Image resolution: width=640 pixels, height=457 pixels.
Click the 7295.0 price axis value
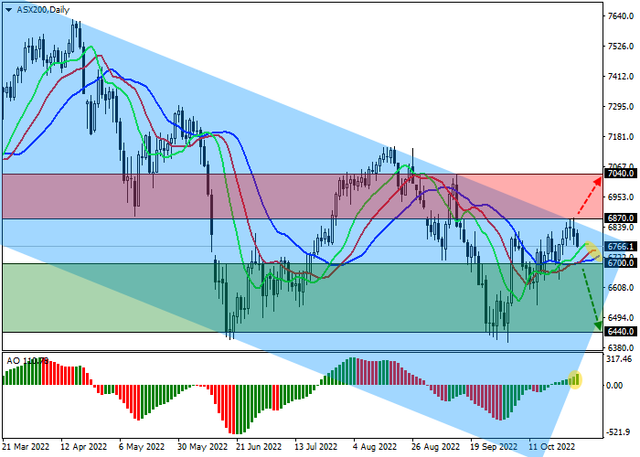tap(620, 106)
